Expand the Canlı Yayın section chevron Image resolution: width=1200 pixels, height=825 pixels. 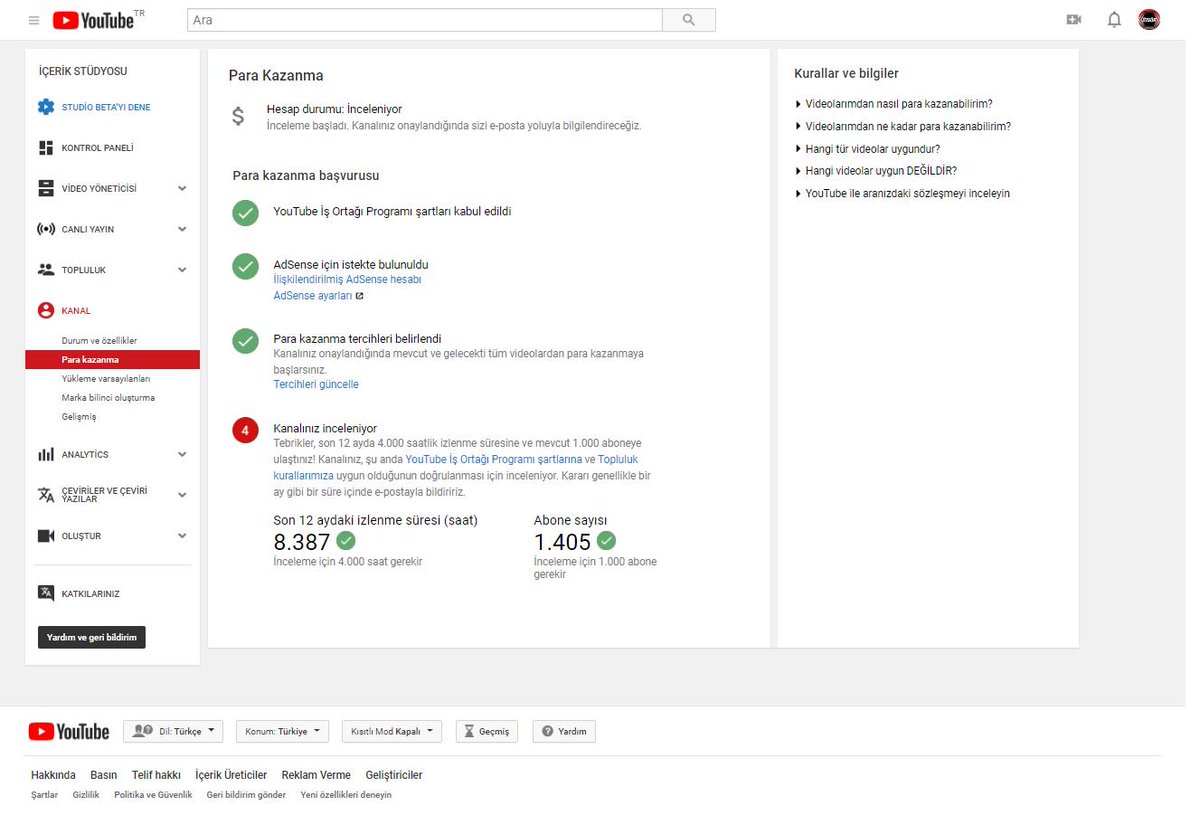pyautogui.click(x=182, y=229)
